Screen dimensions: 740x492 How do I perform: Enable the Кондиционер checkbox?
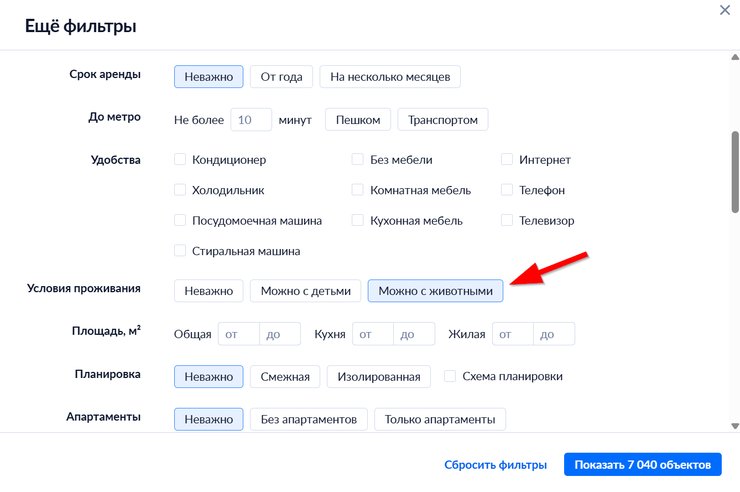pos(180,160)
